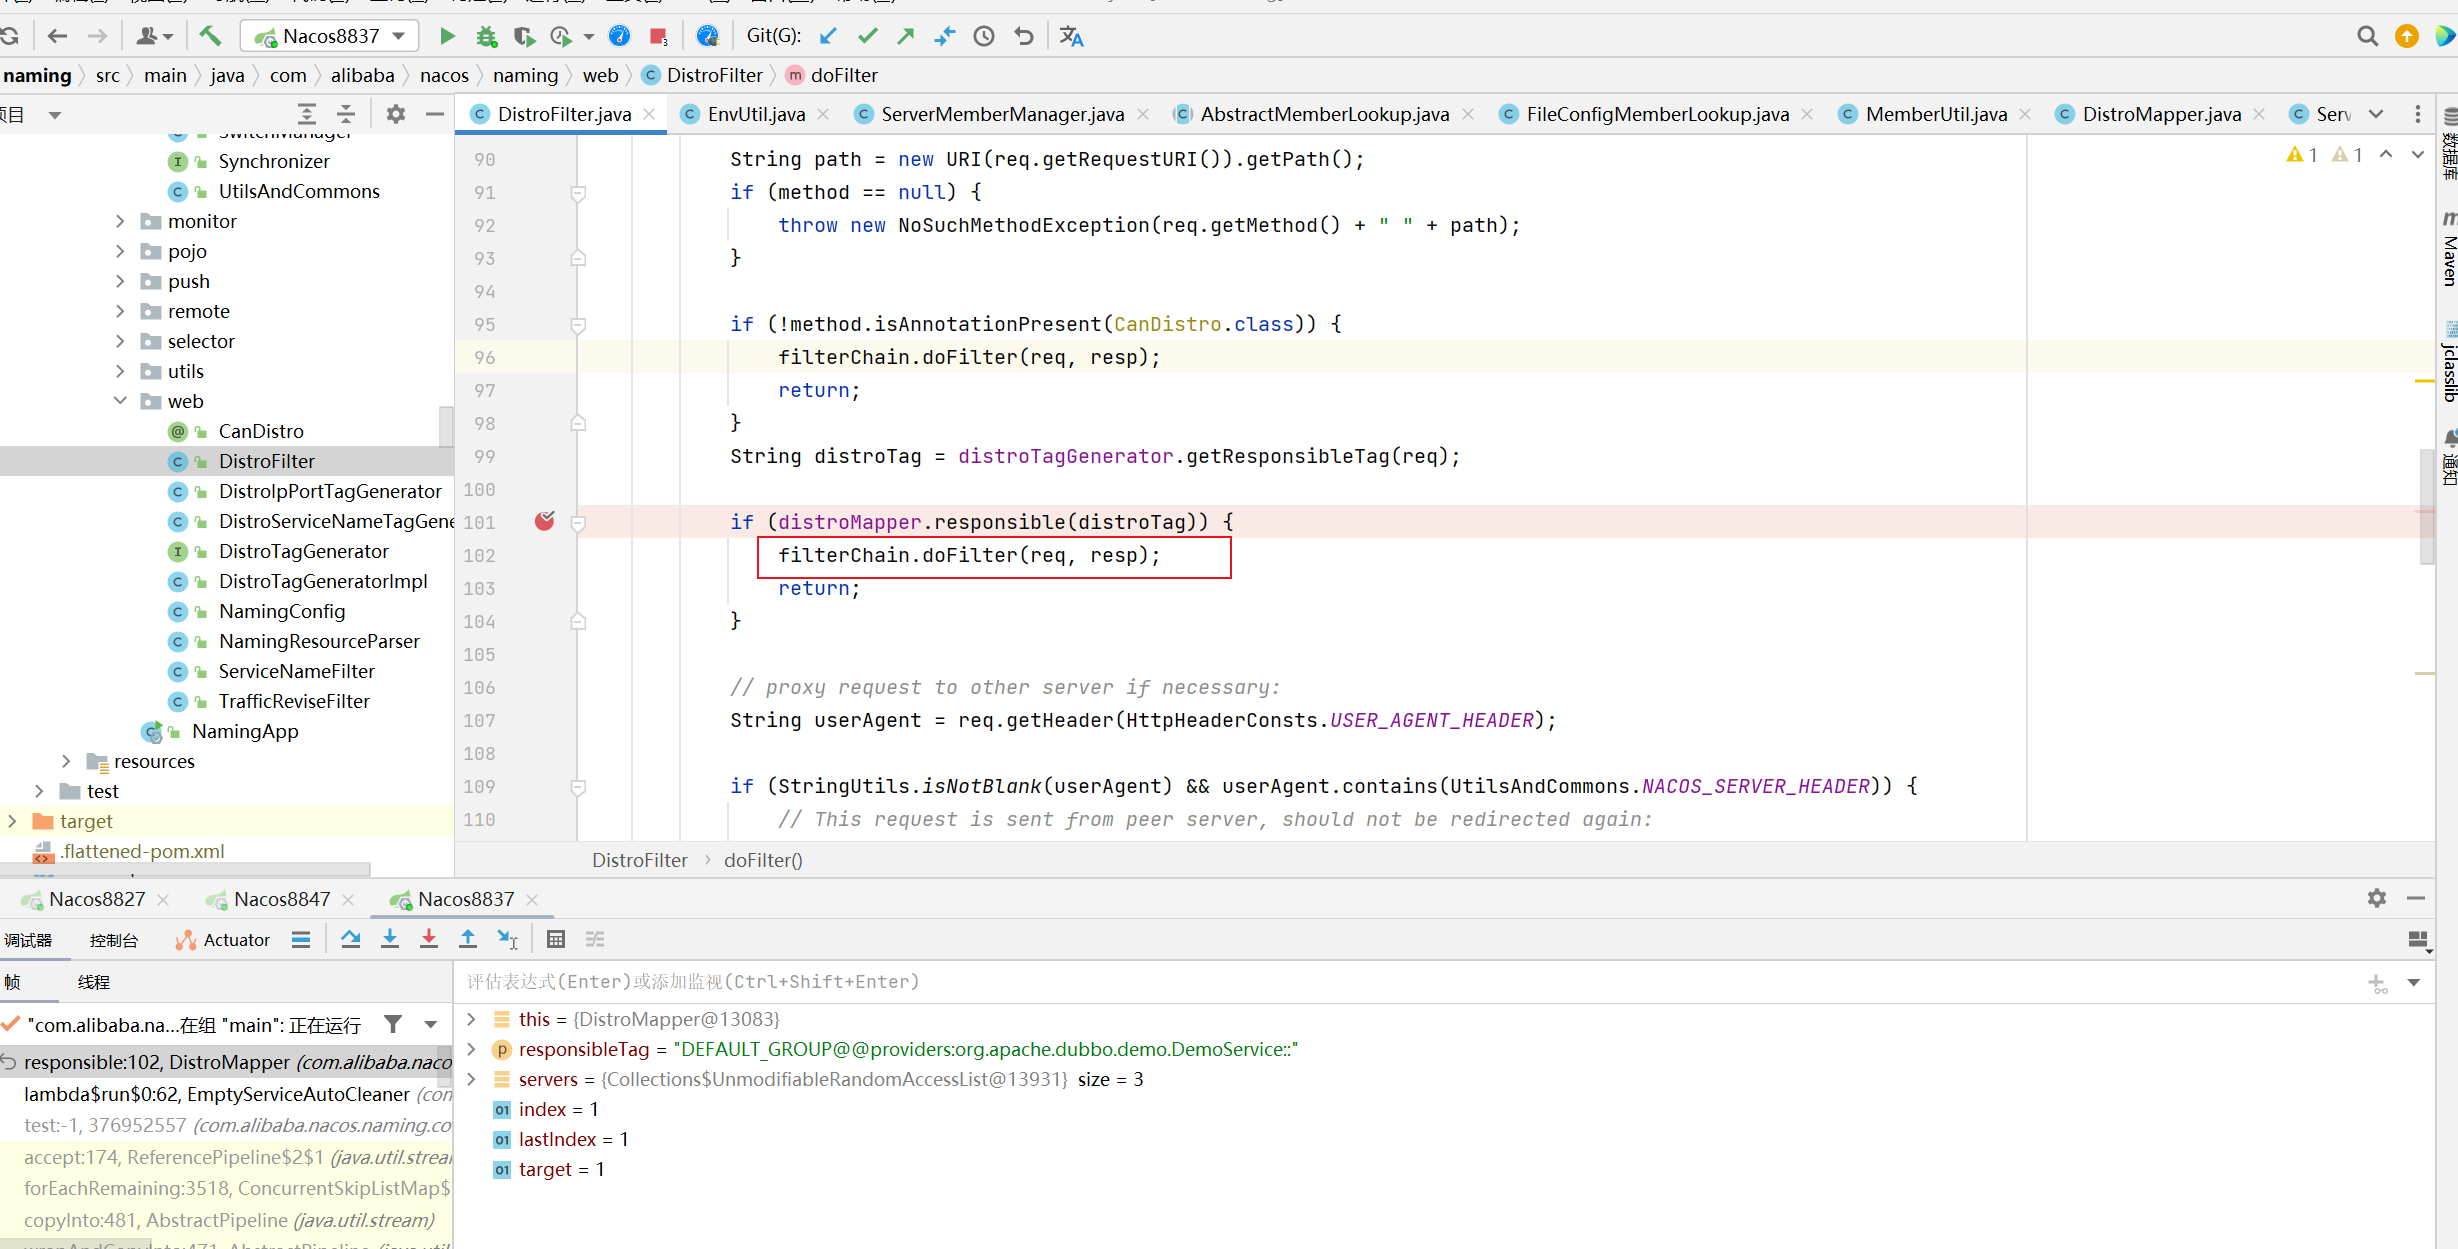This screenshot has height=1249, width=2458.
Task: Click the Build hammer icon
Action: 210,36
